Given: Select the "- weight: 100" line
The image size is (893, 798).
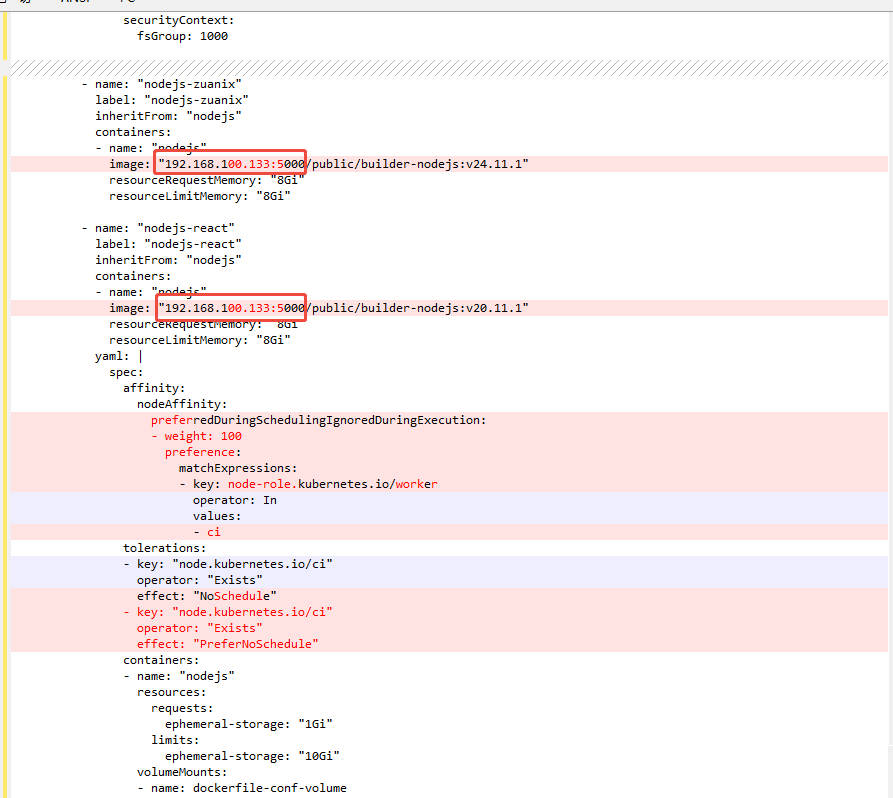Looking at the screenshot, I should [x=196, y=436].
